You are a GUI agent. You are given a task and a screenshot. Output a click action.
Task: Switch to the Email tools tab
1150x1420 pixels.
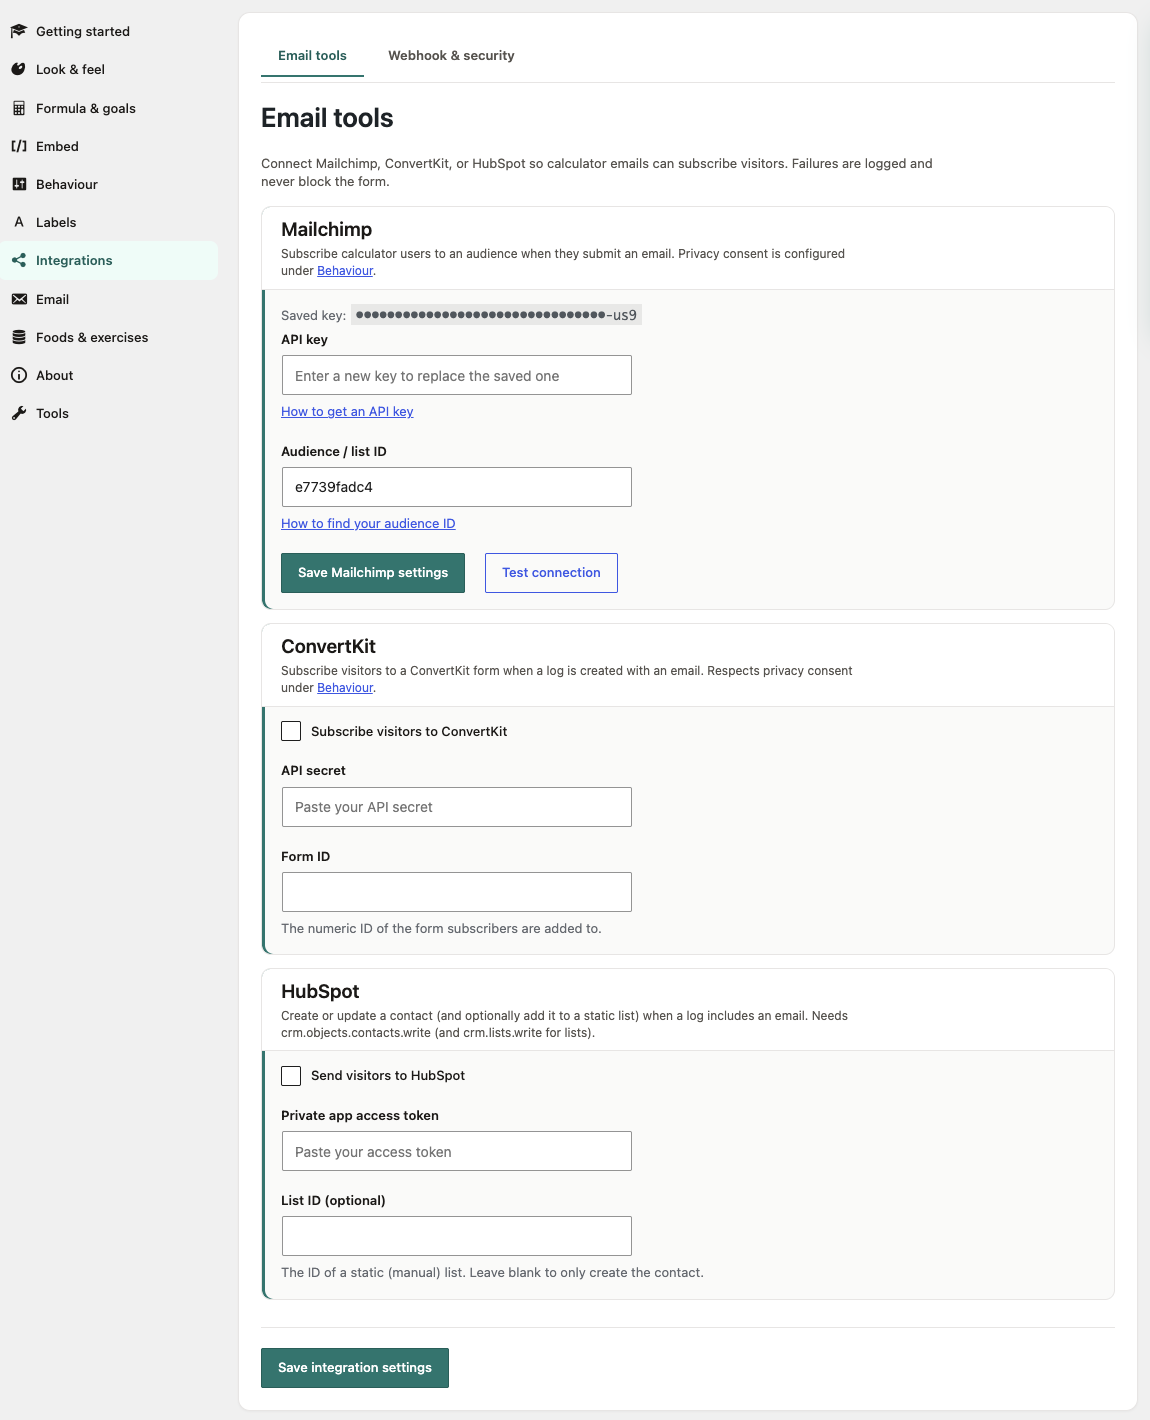[x=312, y=55]
